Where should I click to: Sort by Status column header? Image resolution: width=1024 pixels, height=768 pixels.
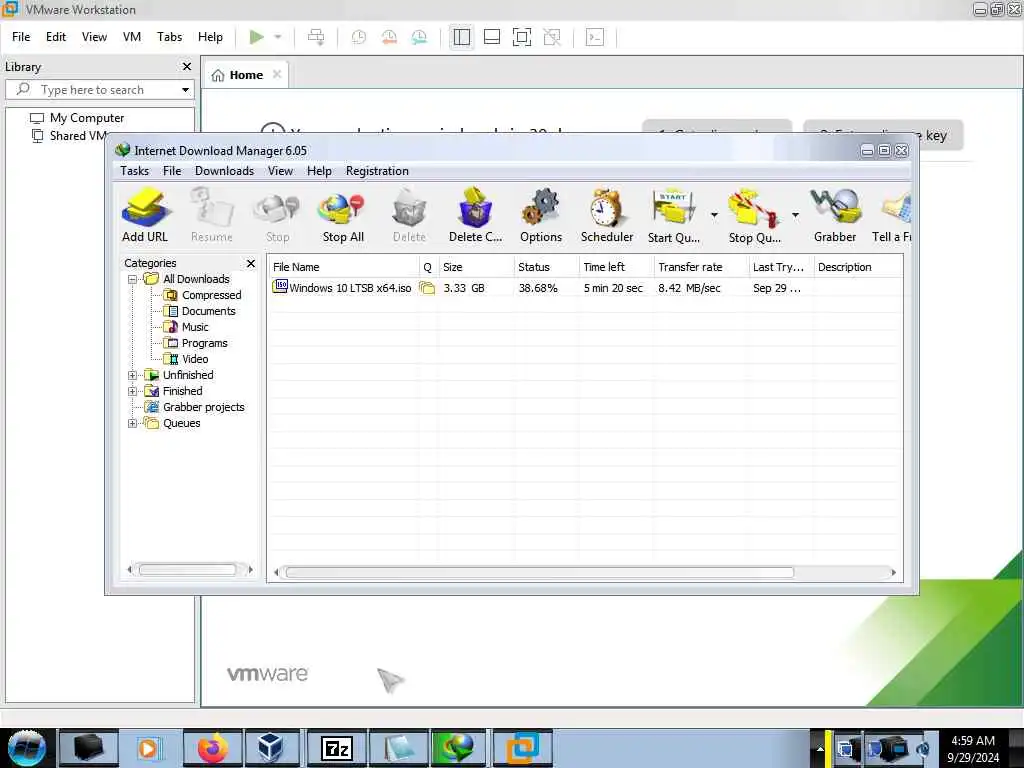pyautogui.click(x=545, y=267)
